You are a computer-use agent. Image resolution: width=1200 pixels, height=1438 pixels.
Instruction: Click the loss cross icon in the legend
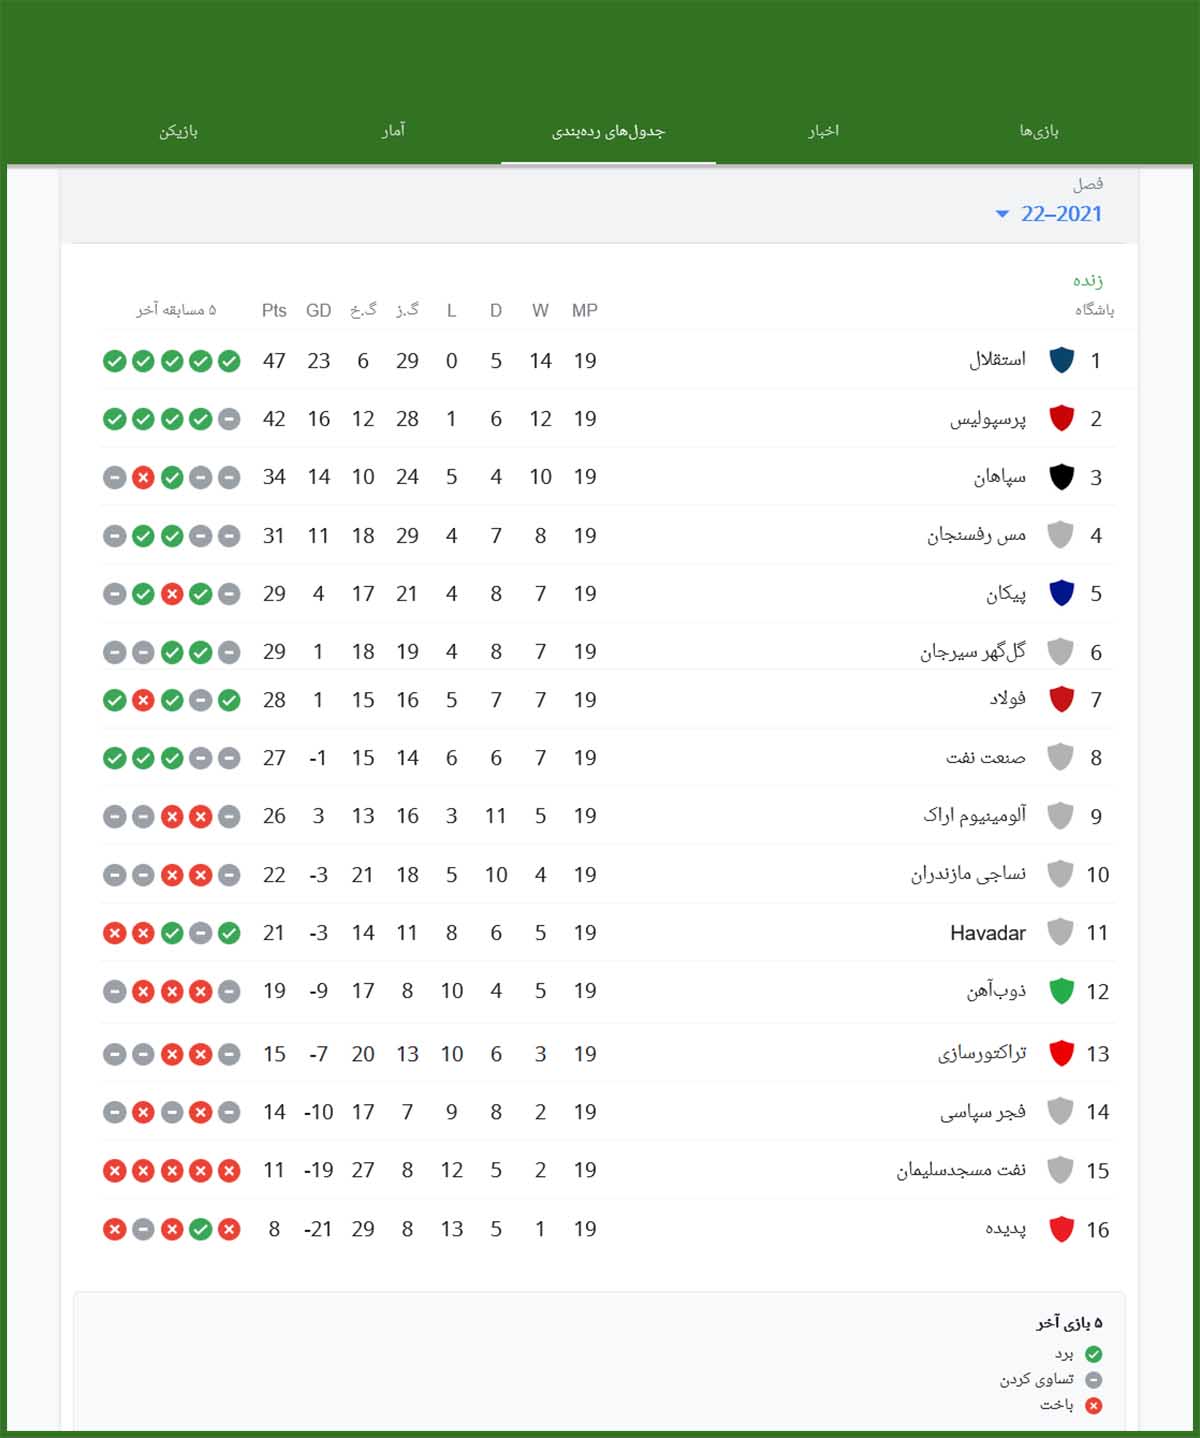(x=1096, y=1405)
